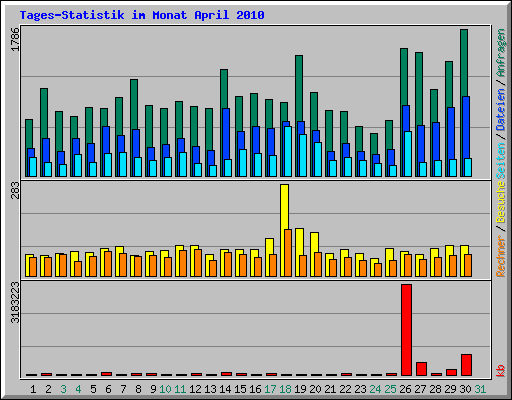Click the x-axis day label 30
This screenshot has height=400, width=512.
click(465, 389)
